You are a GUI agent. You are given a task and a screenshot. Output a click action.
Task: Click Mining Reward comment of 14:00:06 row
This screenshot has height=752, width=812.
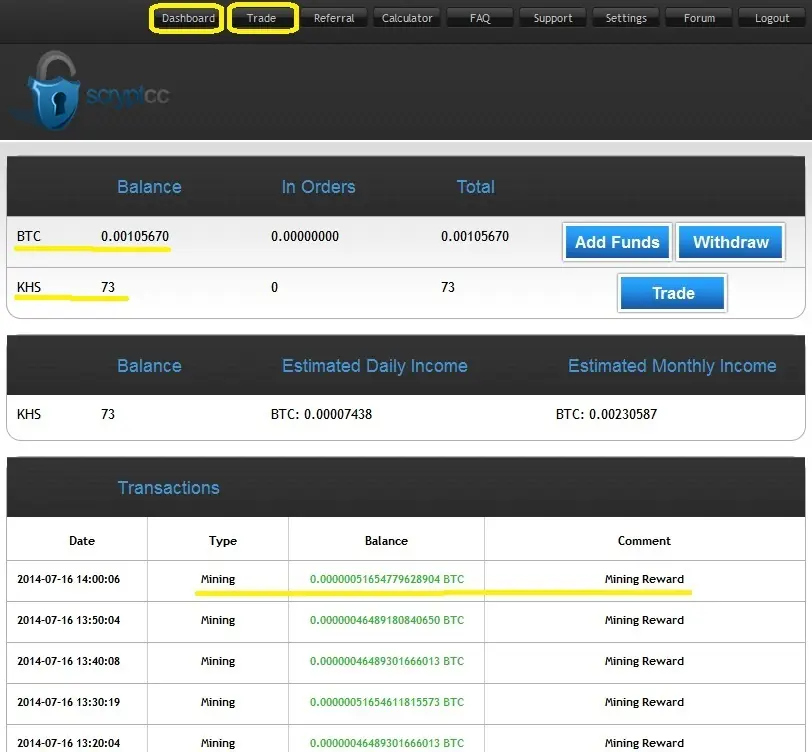point(644,579)
